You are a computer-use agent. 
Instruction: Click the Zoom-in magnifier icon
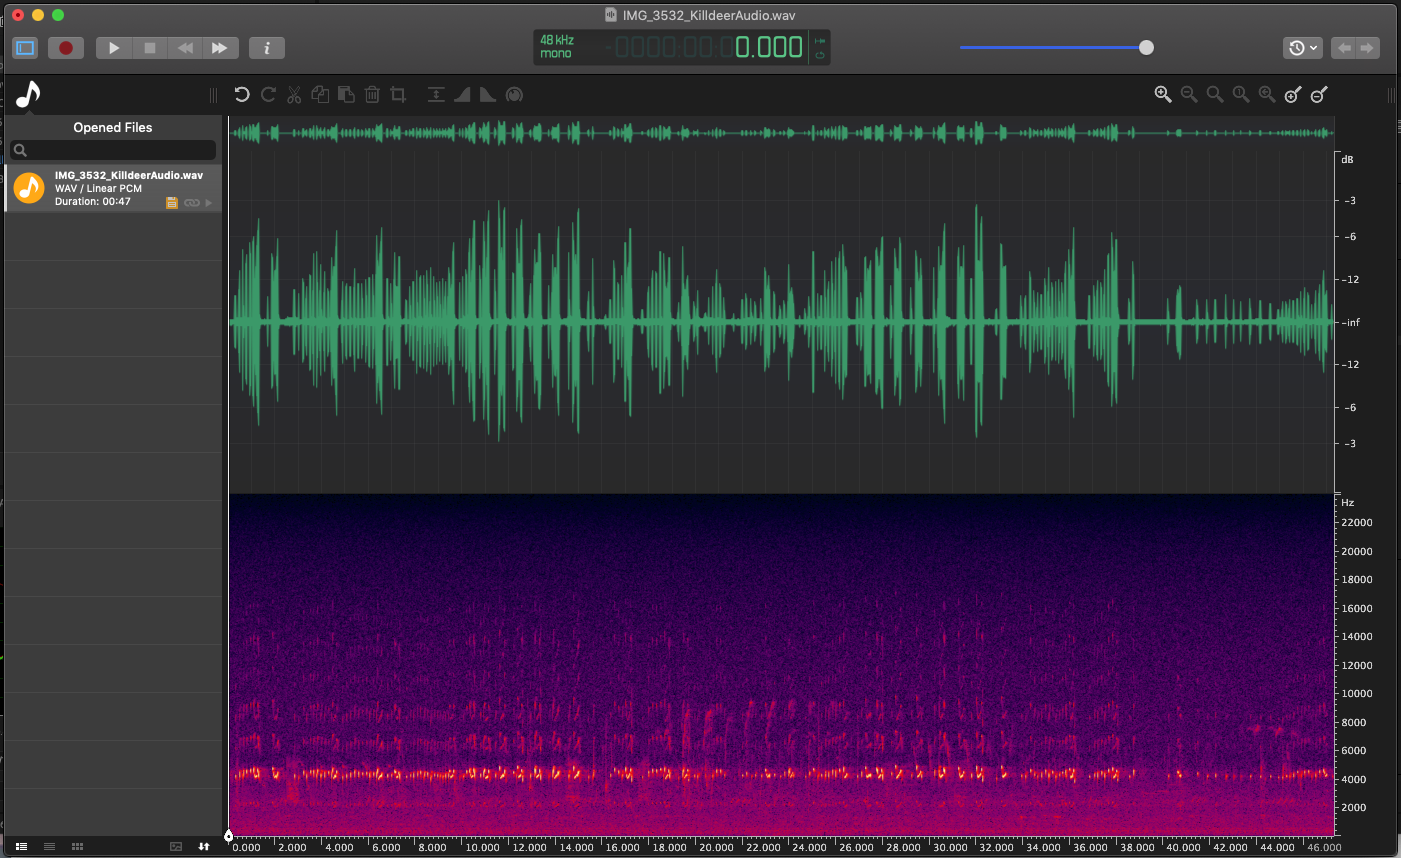pos(1163,94)
